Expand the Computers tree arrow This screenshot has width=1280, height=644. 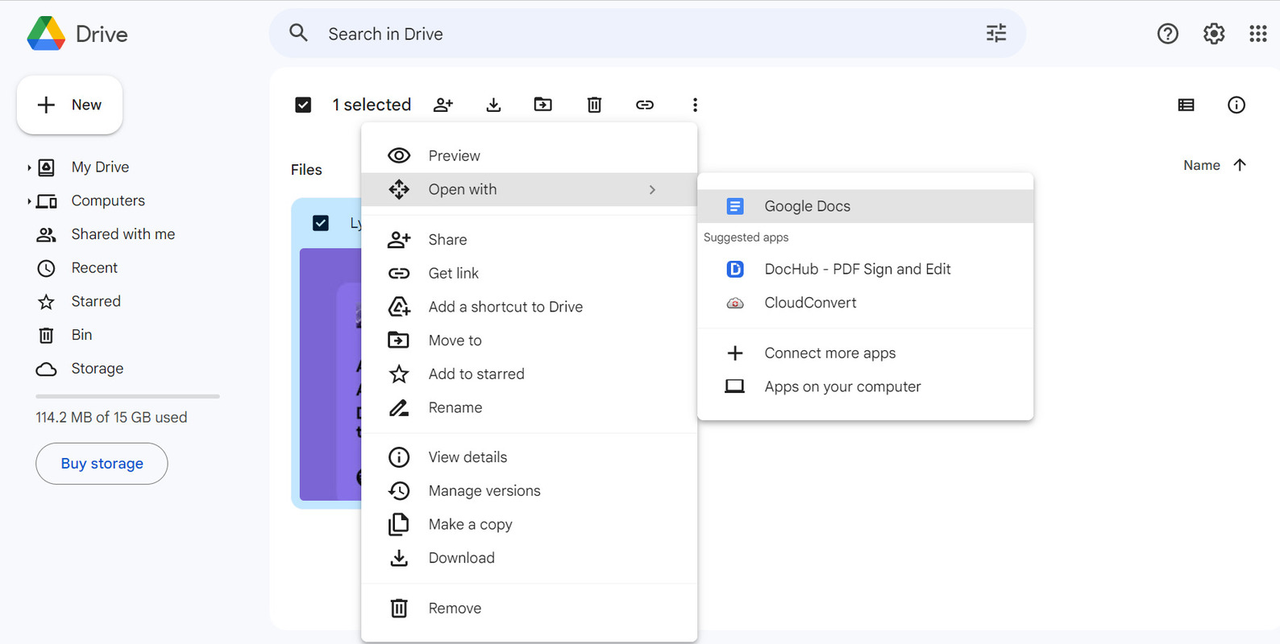tap(29, 202)
